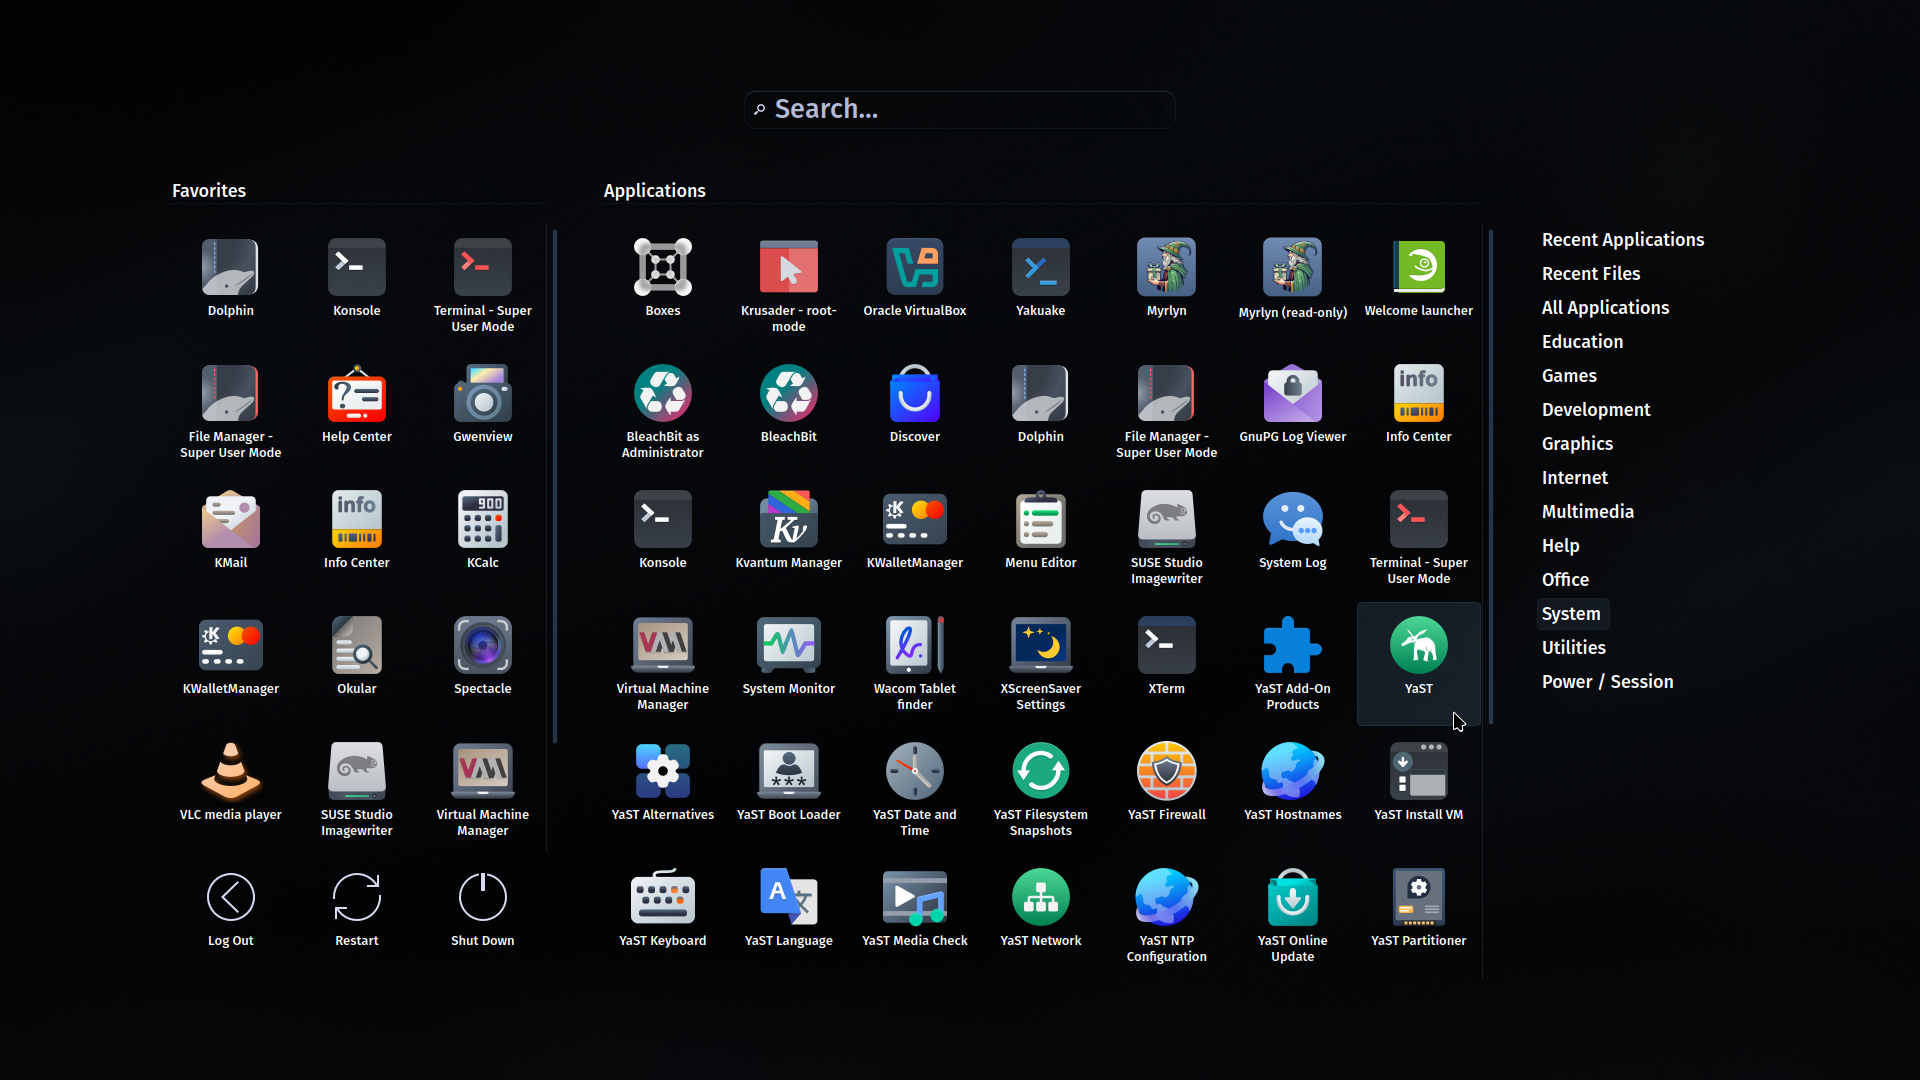Switch to All Applications category
The image size is (1920, 1080).
tap(1605, 308)
